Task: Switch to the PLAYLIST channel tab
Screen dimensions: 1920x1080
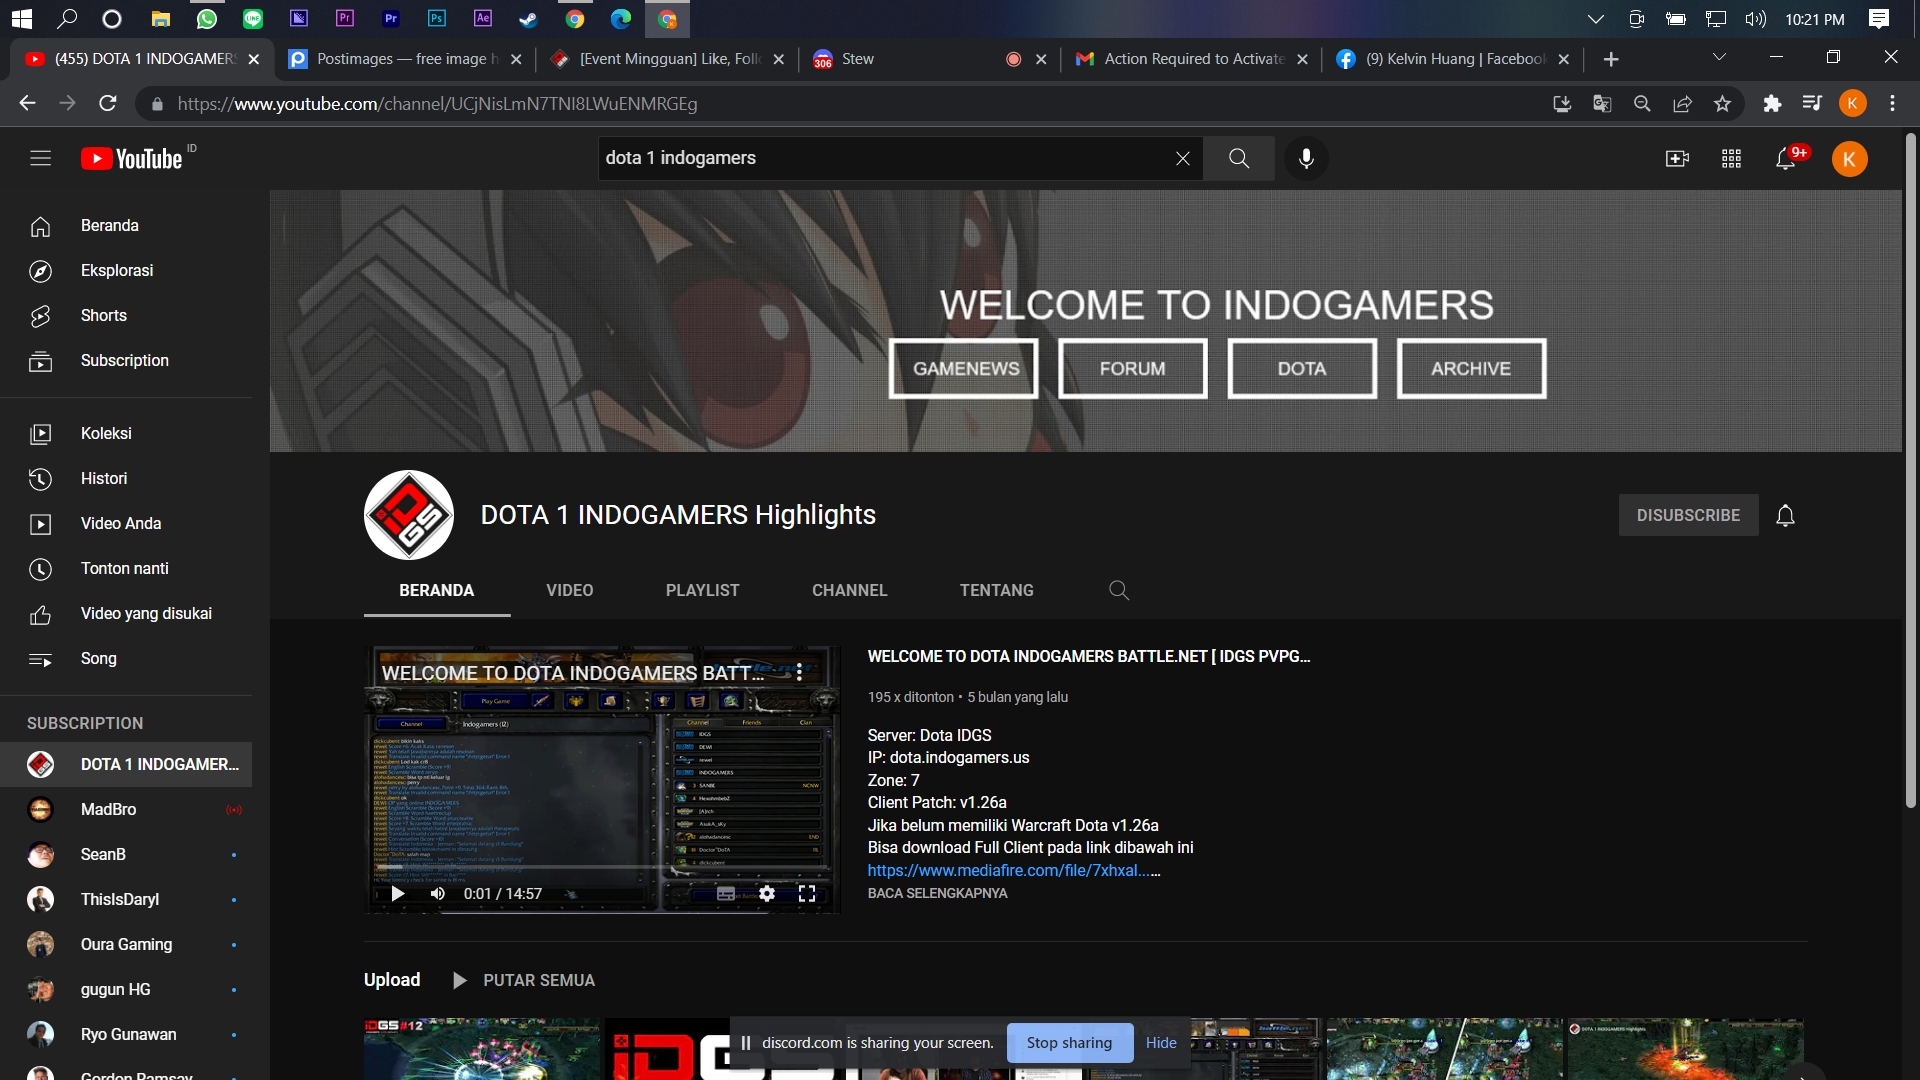Action: [x=702, y=590]
